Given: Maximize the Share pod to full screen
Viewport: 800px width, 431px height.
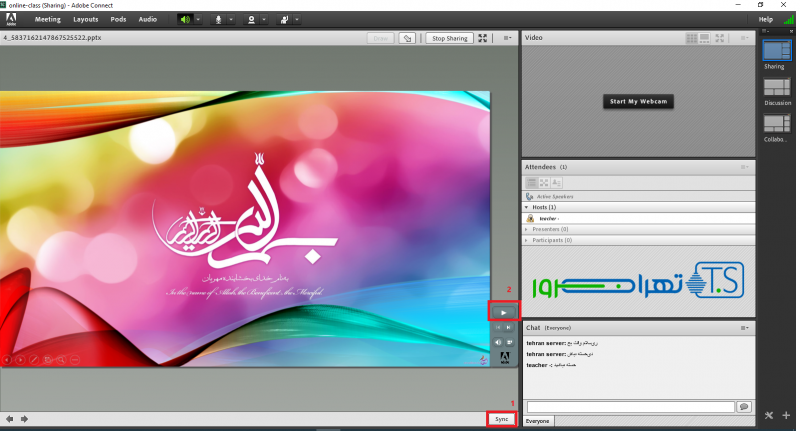Looking at the screenshot, I should pyautogui.click(x=484, y=38).
